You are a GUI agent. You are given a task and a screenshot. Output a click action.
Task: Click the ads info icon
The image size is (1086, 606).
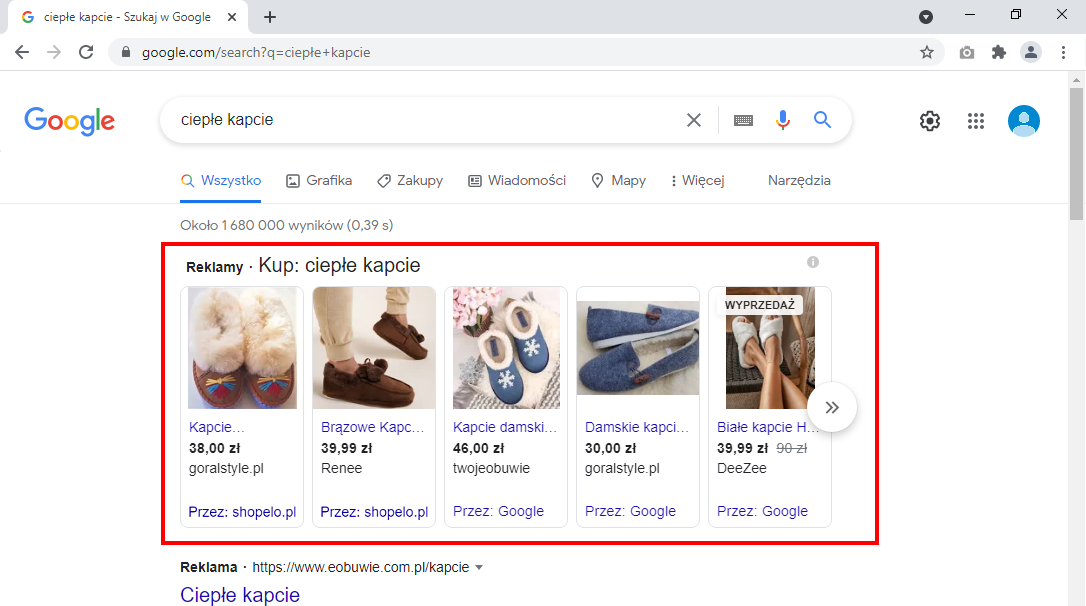click(x=813, y=262)
